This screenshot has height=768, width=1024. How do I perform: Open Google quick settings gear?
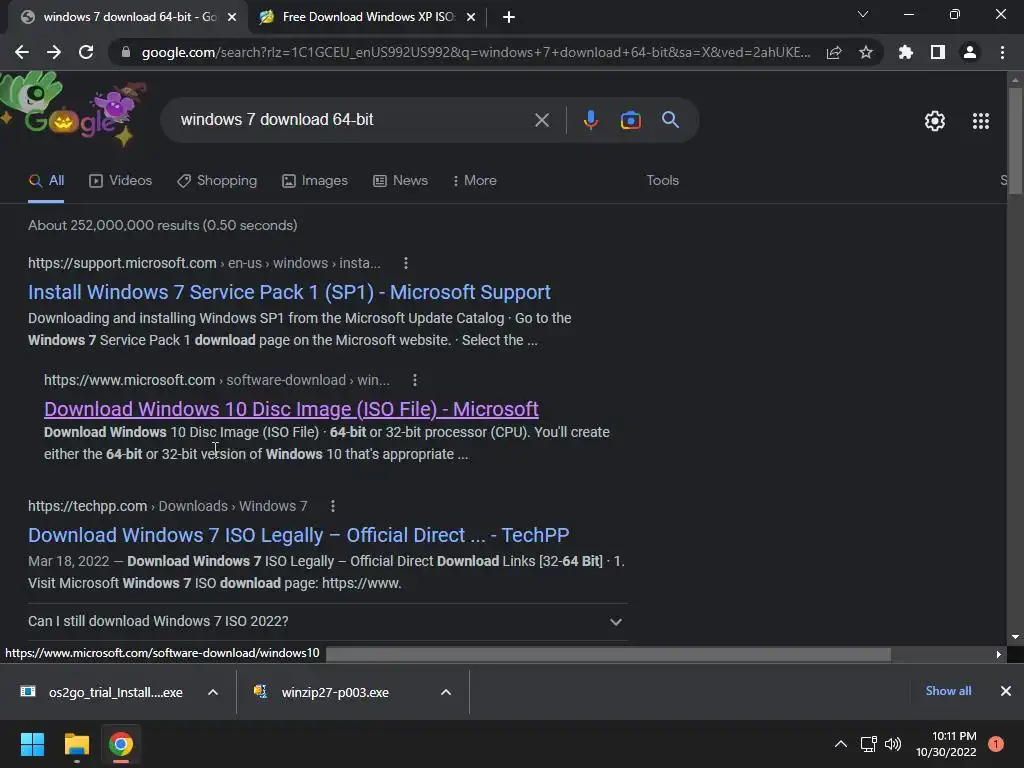[935, 121]
